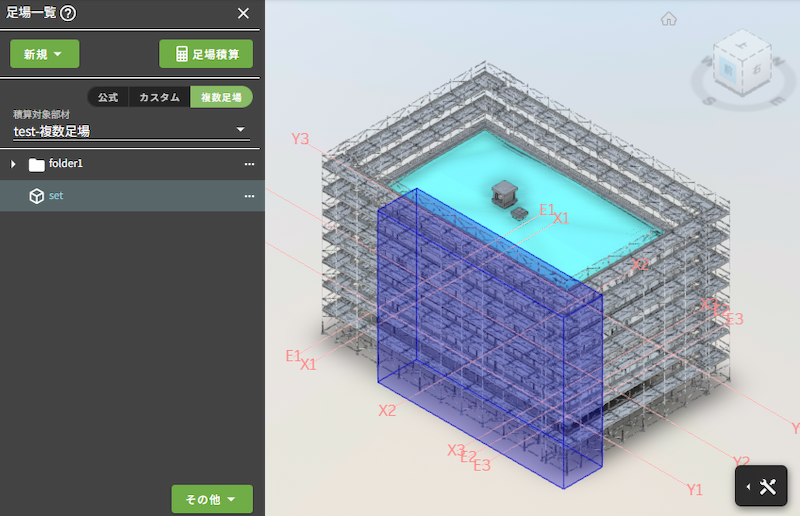The width and height of the screenshot is (800, 516).
Task: Expand the tools wrench panel
Action: (767, 487)
